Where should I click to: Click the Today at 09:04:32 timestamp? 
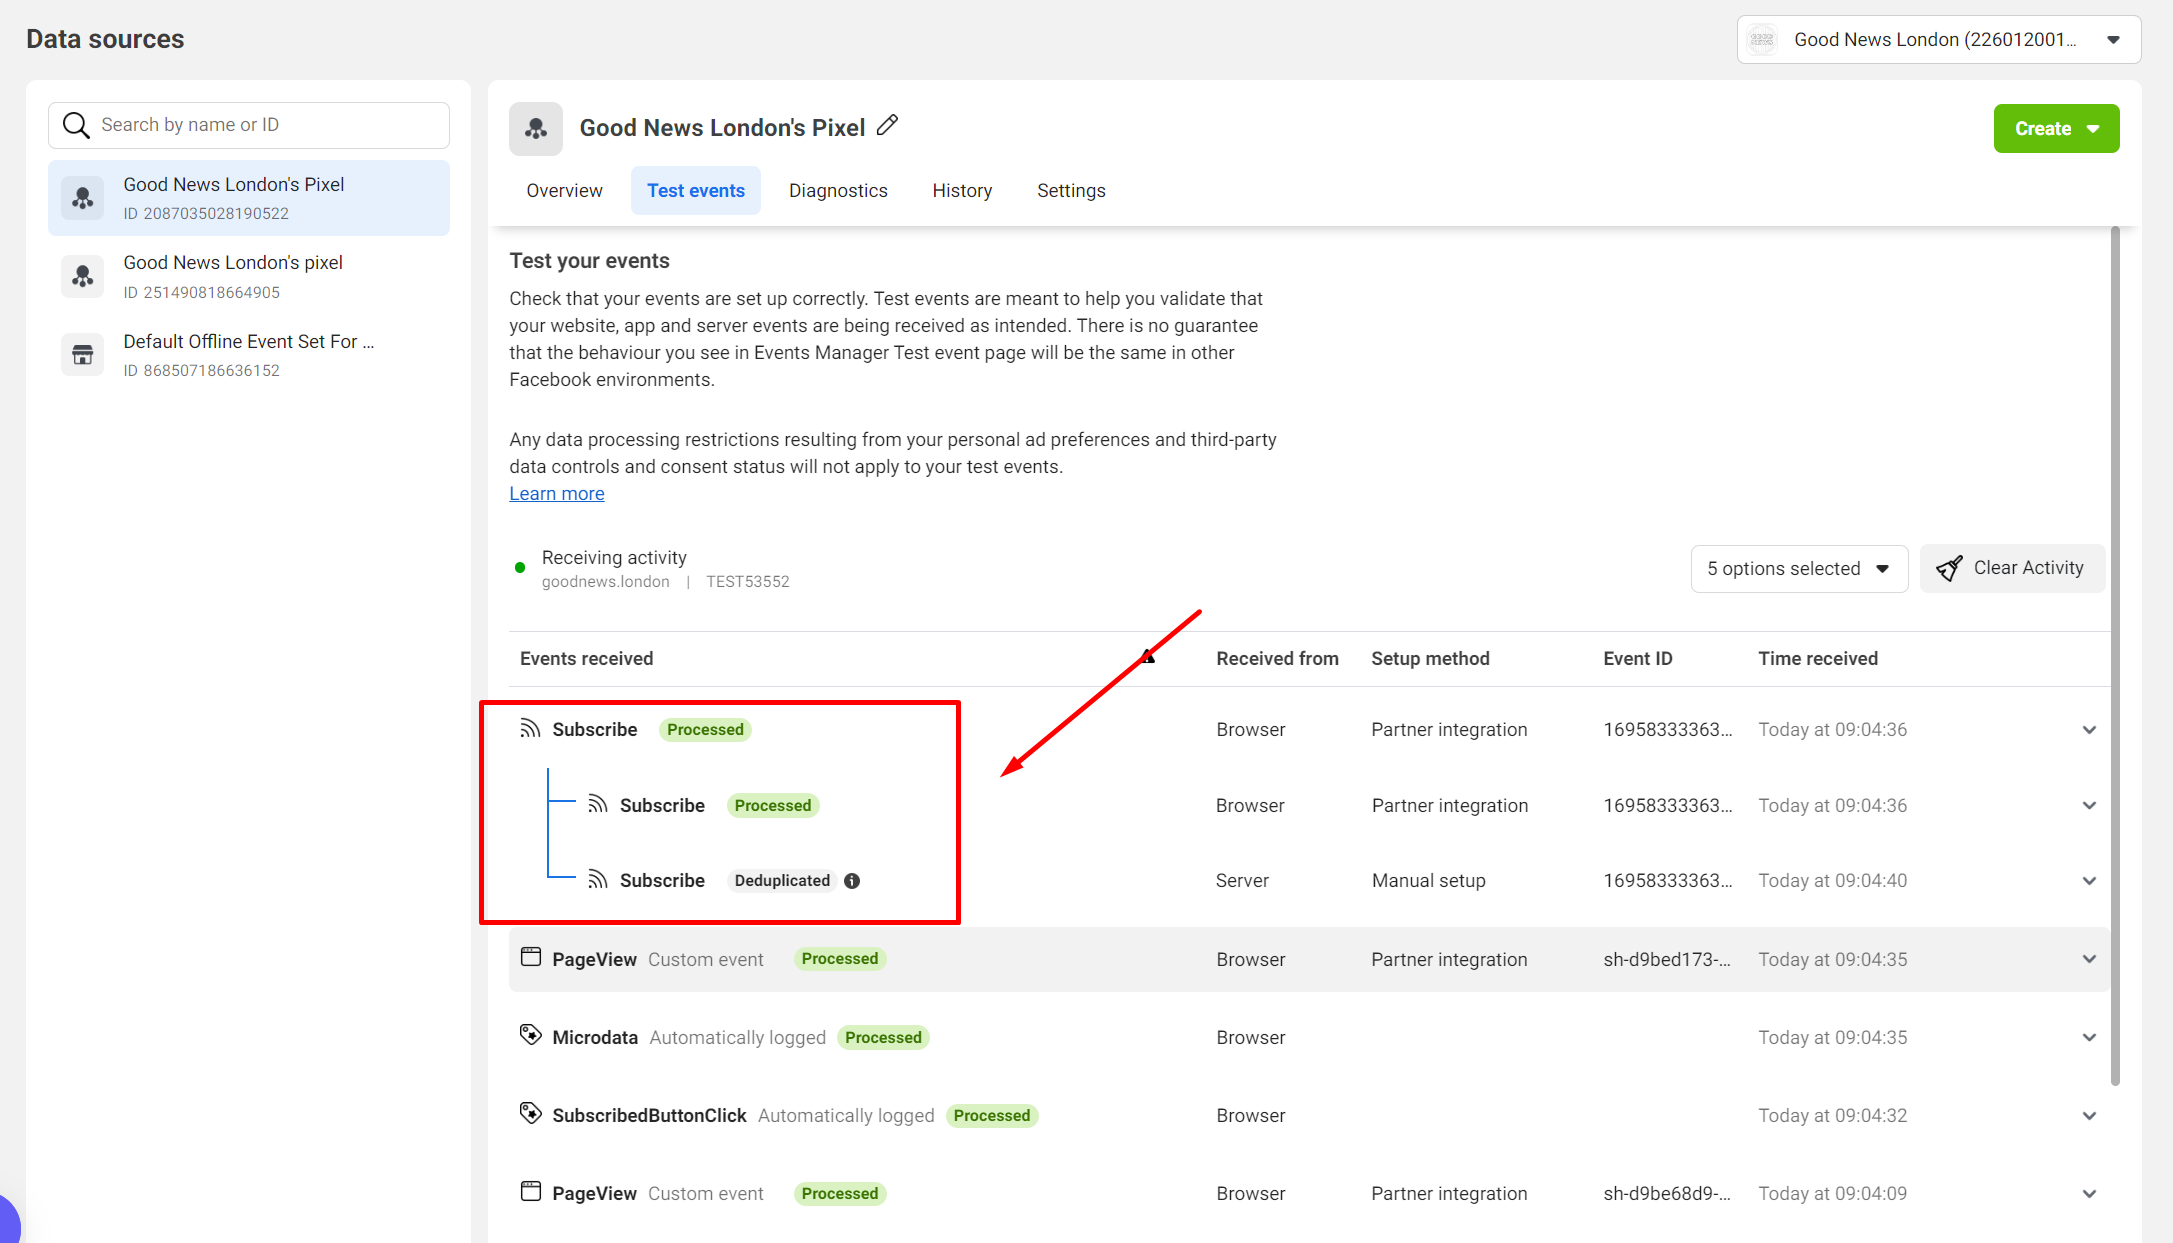(x=1832, y=1115)
